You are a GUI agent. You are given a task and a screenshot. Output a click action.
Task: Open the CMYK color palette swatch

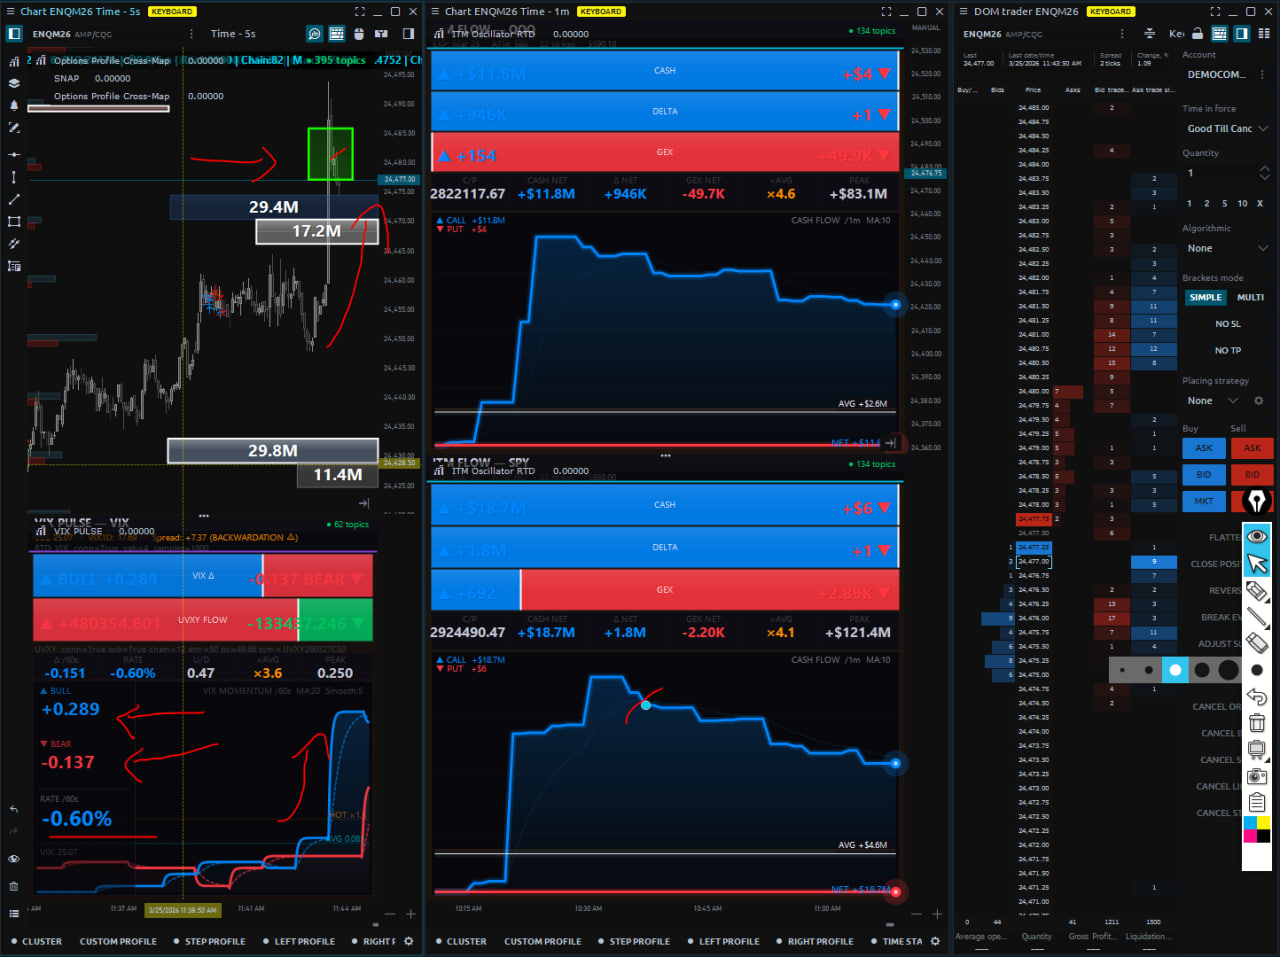pyautogui.click(x=1257, y=829)
